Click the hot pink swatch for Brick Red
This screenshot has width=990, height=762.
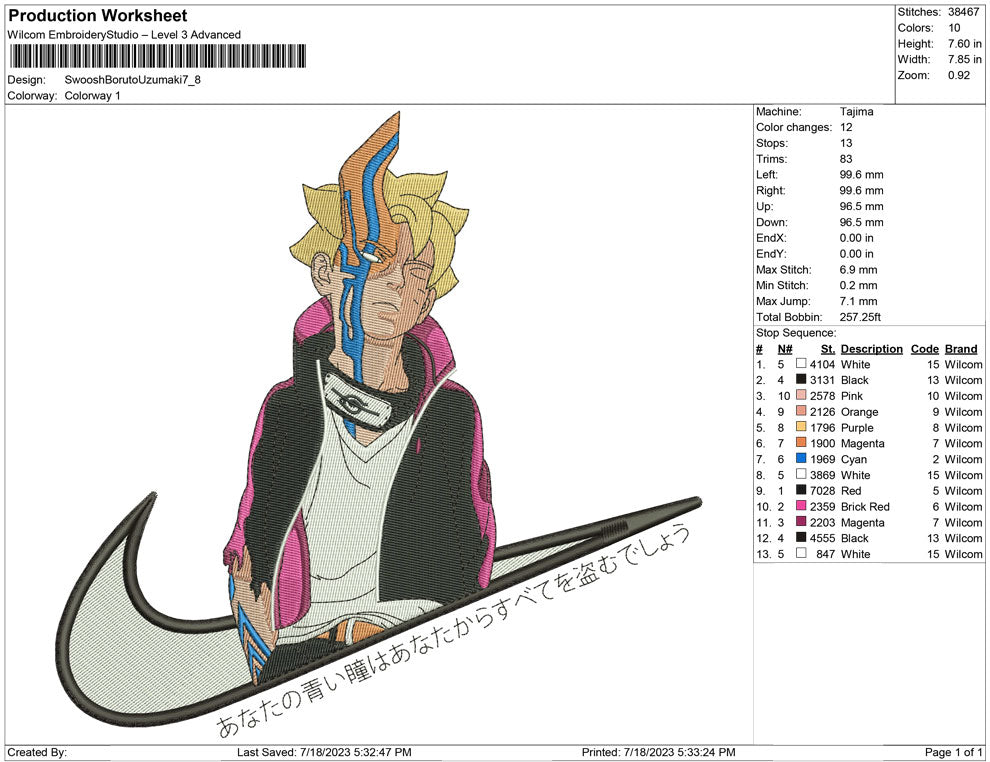(x=801, y=506)
